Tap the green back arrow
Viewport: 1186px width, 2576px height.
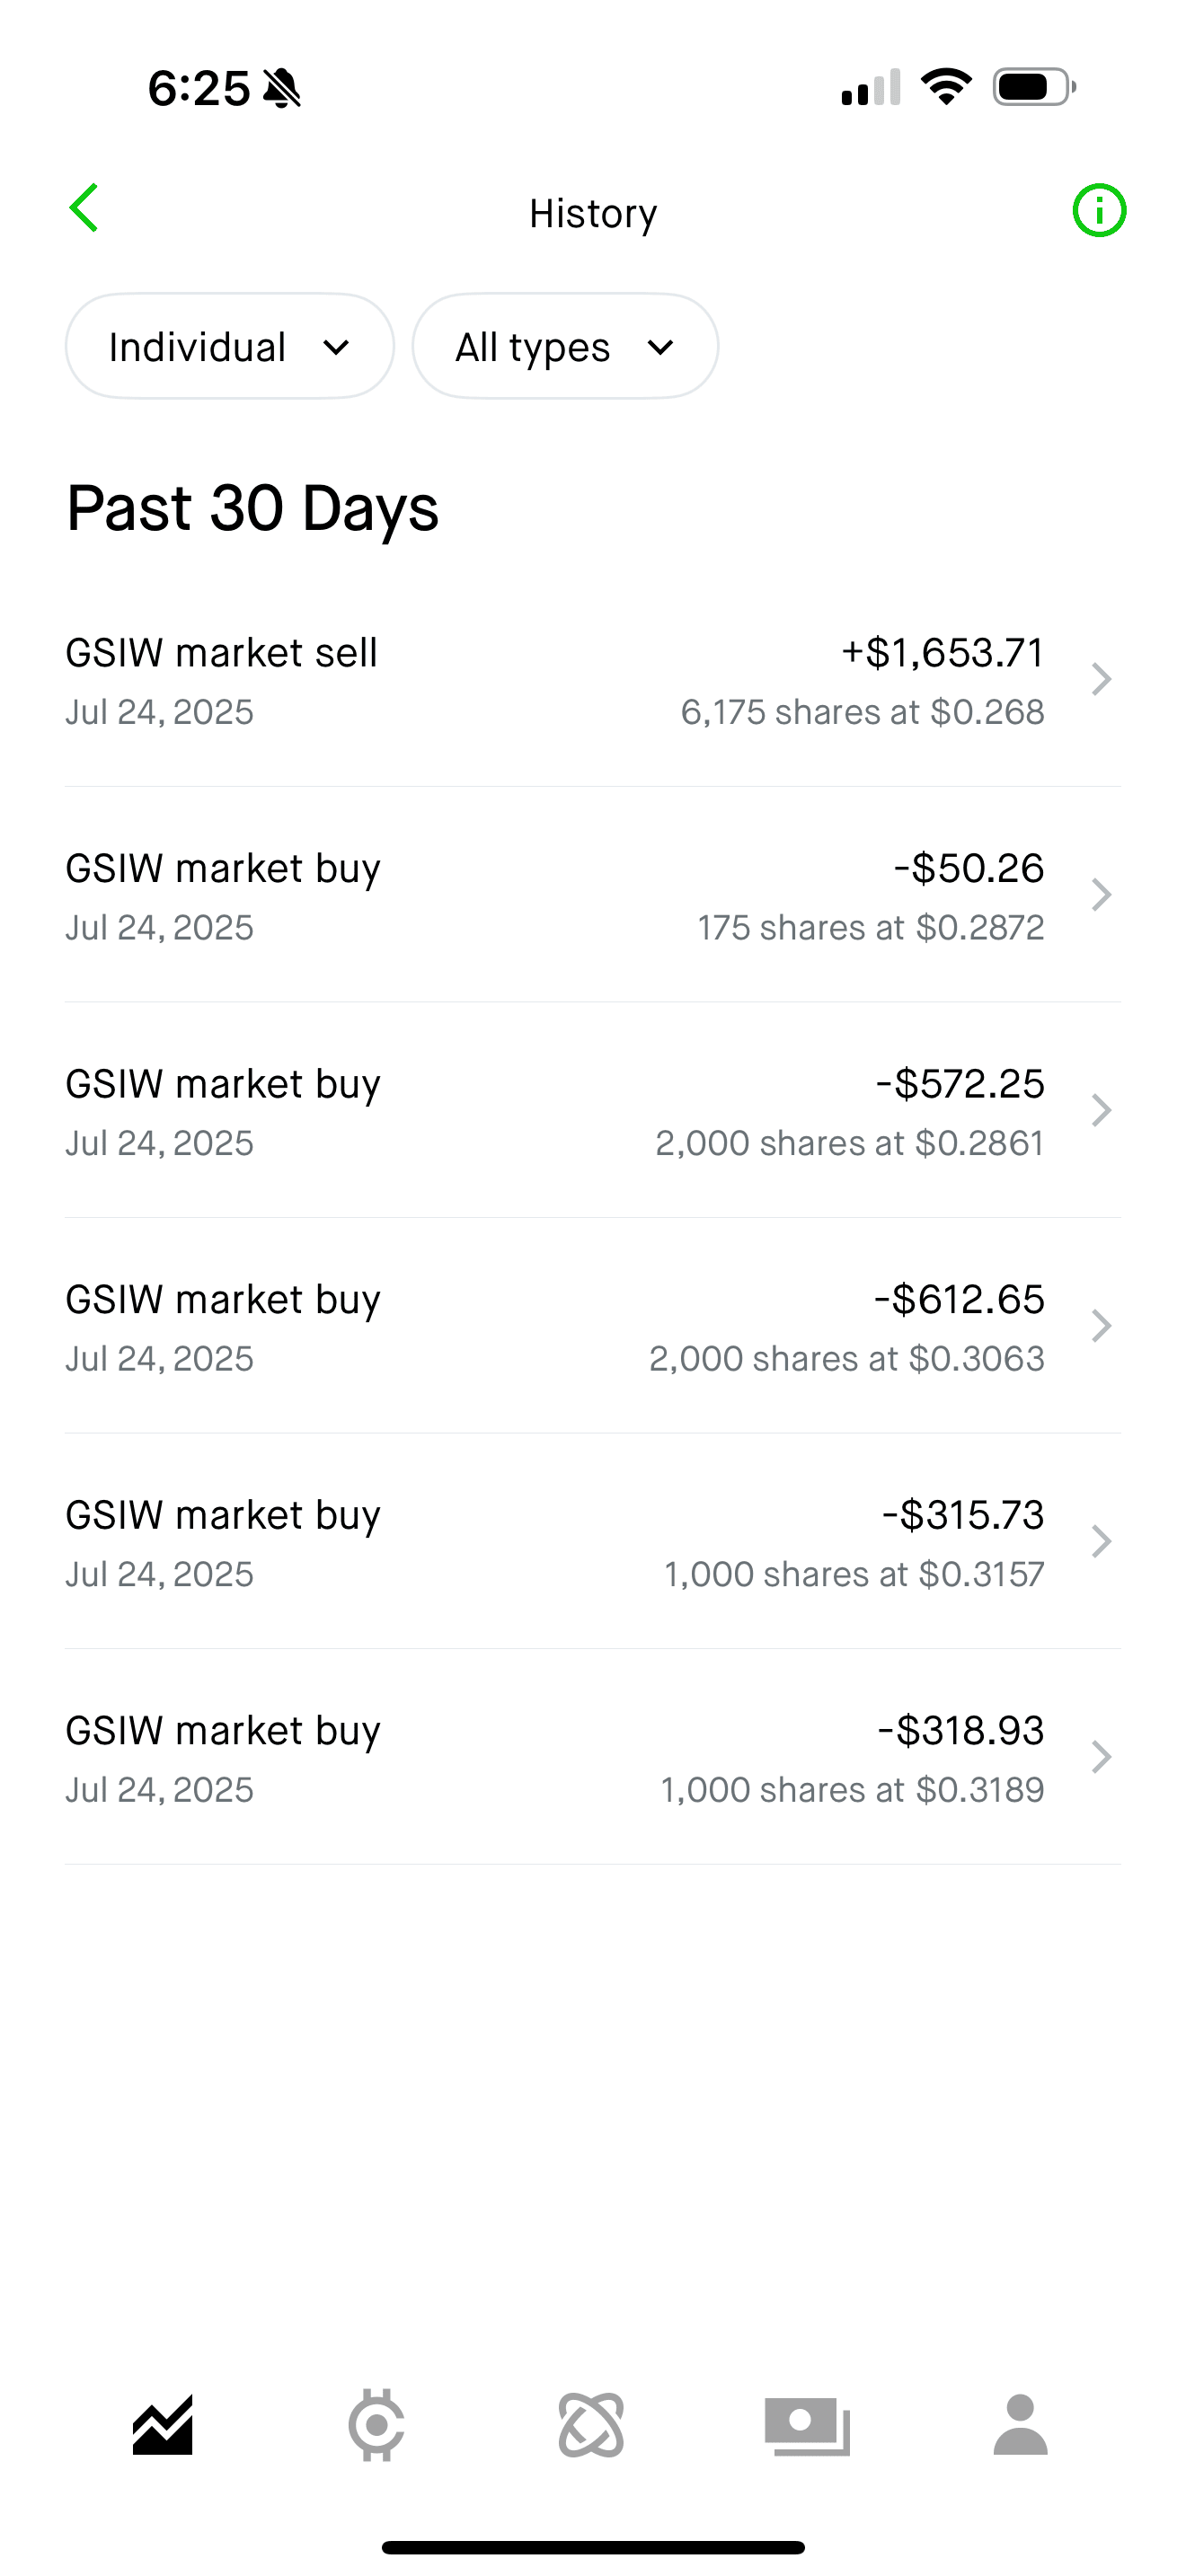pos(84,208)
